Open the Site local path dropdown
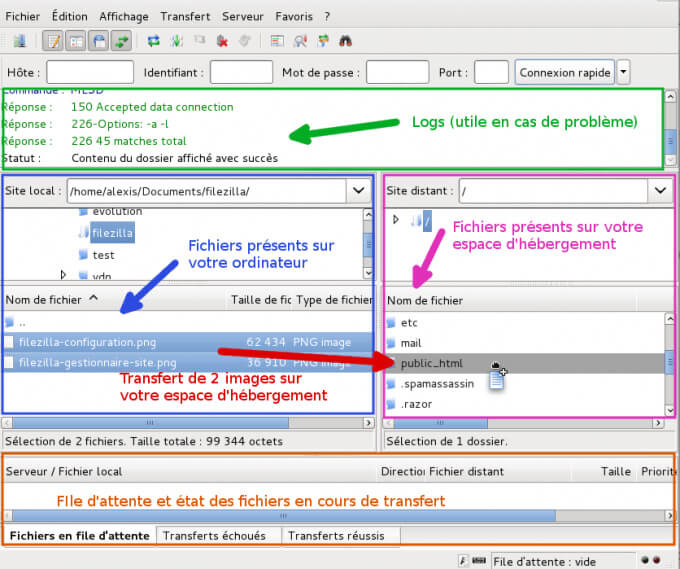The image size is (680, 569). click(359, 191)
